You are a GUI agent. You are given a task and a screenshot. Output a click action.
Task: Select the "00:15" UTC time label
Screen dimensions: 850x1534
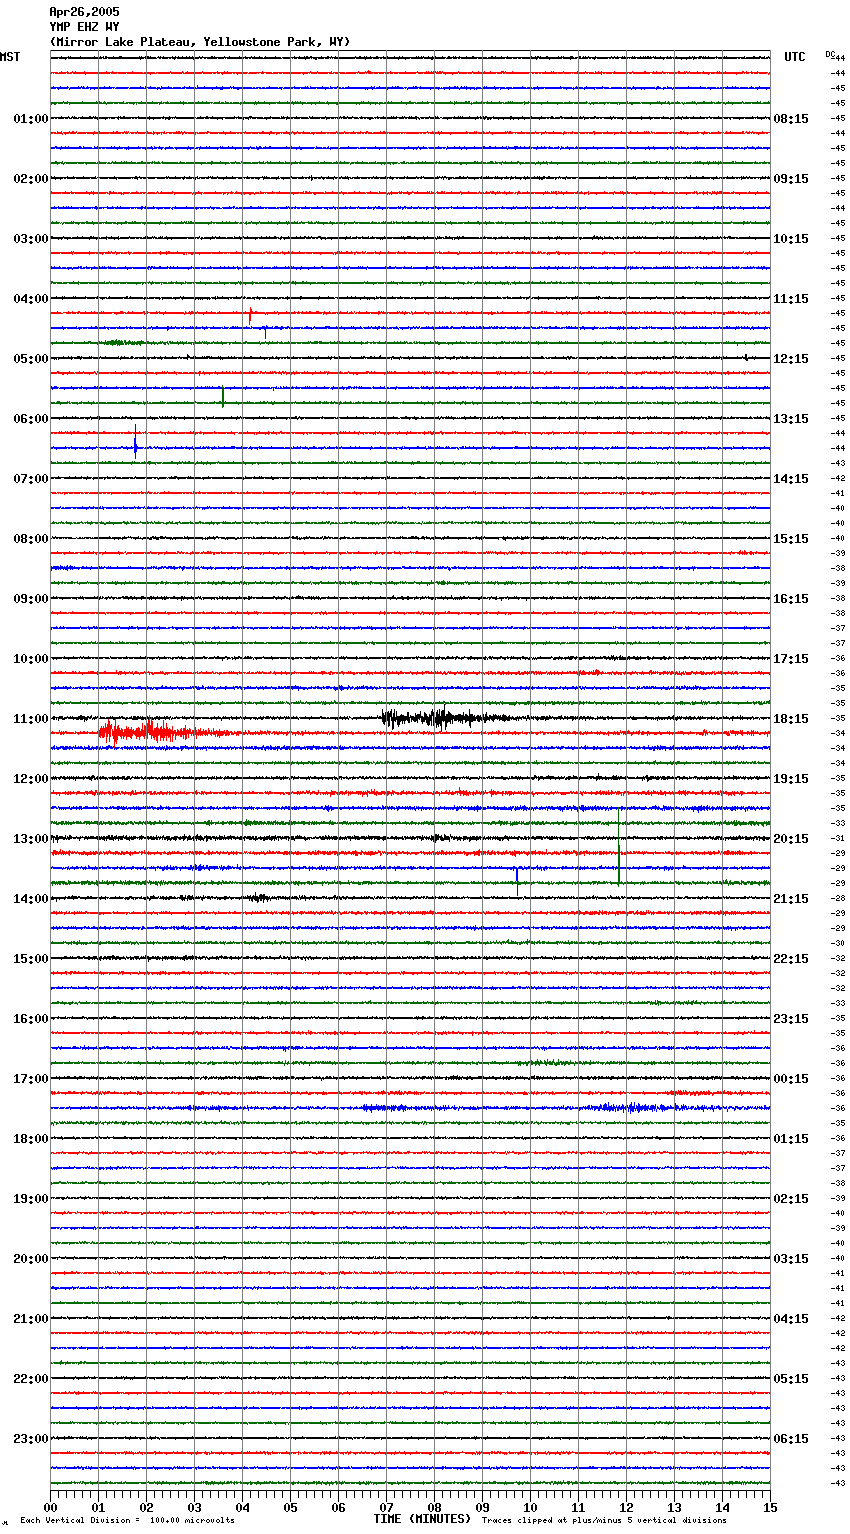[x=791, y=1079]
